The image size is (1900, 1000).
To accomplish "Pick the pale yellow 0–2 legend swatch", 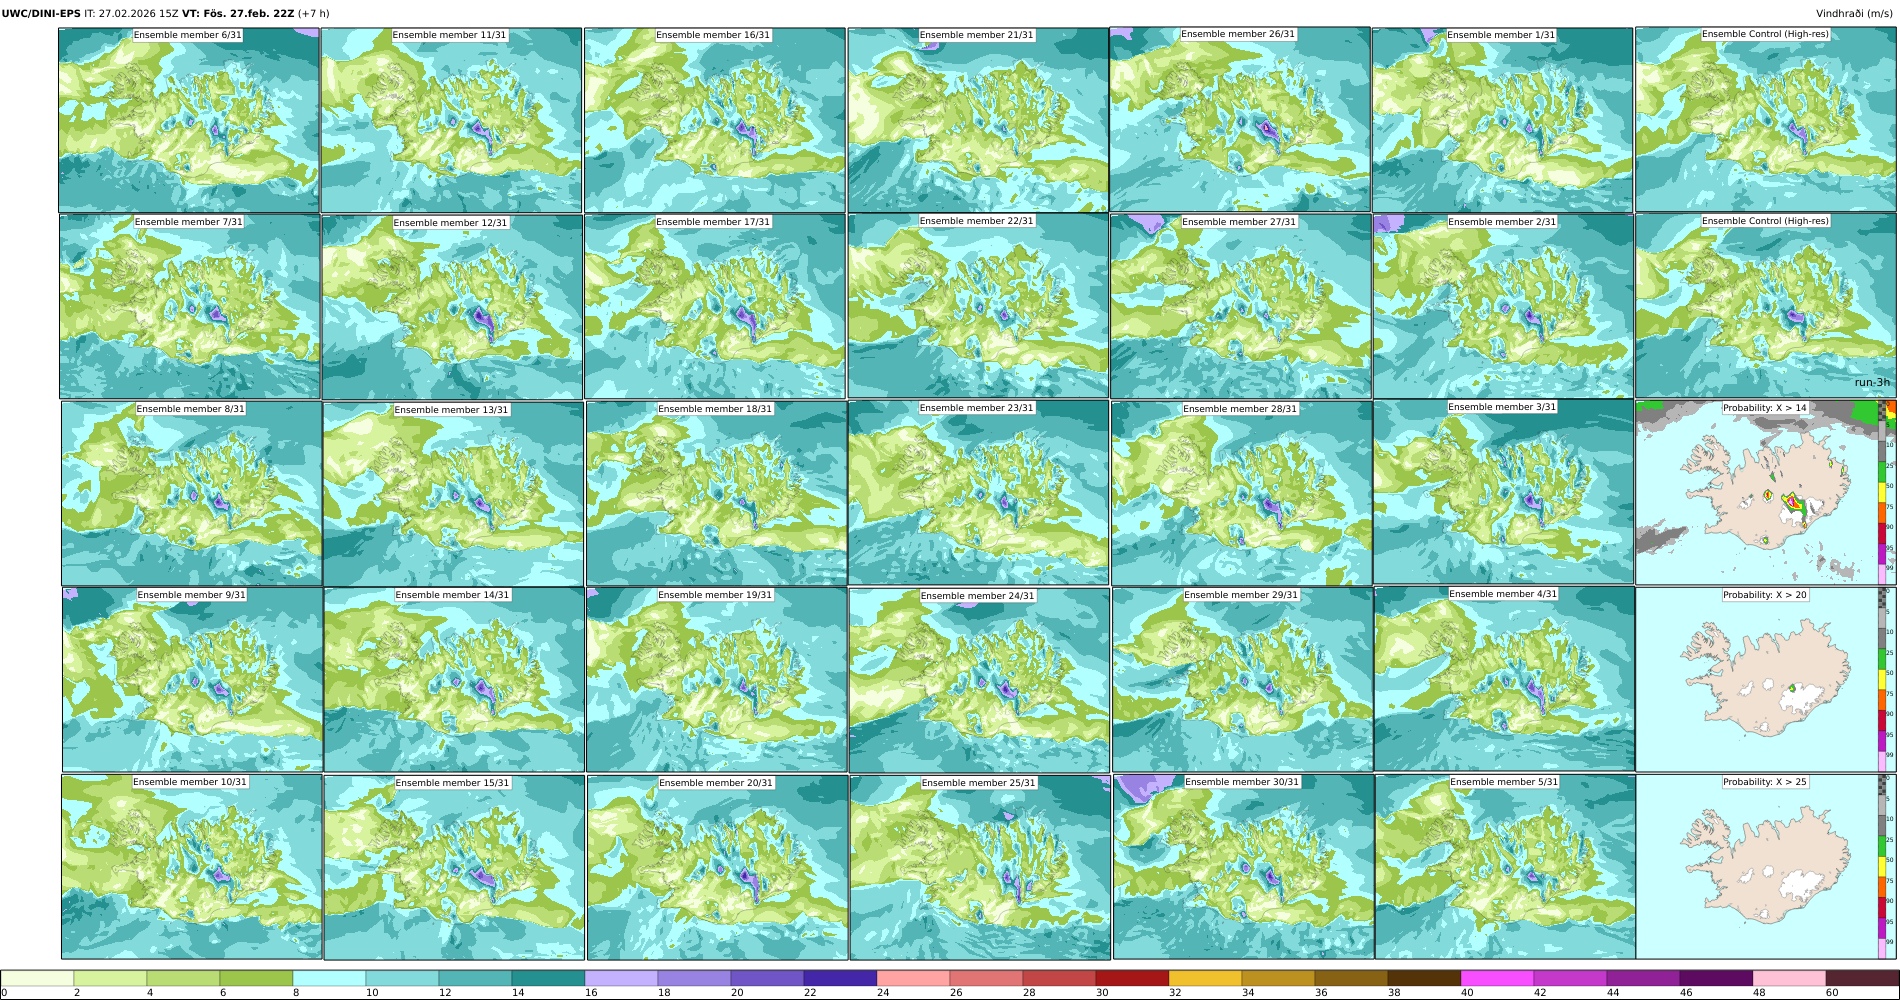I will pos(37,978).
